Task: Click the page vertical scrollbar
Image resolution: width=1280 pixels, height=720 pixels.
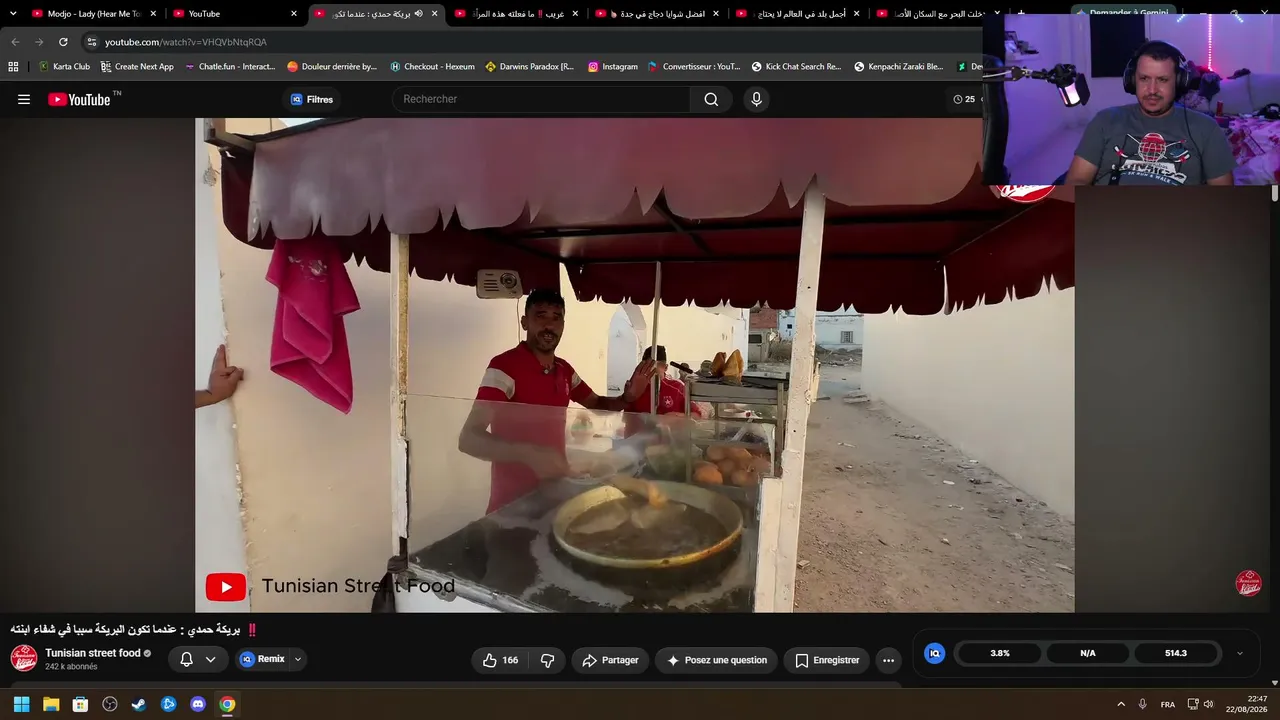Action: coord(1275,193)
